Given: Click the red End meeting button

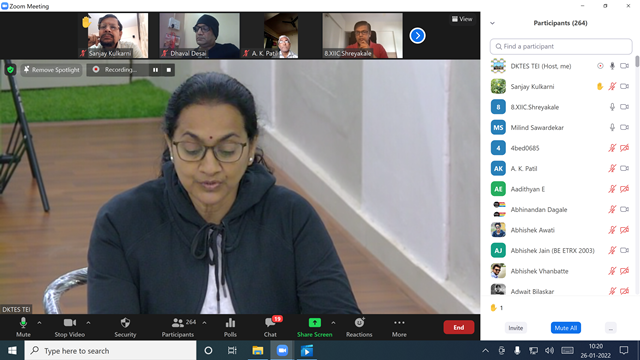Looking at the screenshot, I should click(x=459, y=327).
